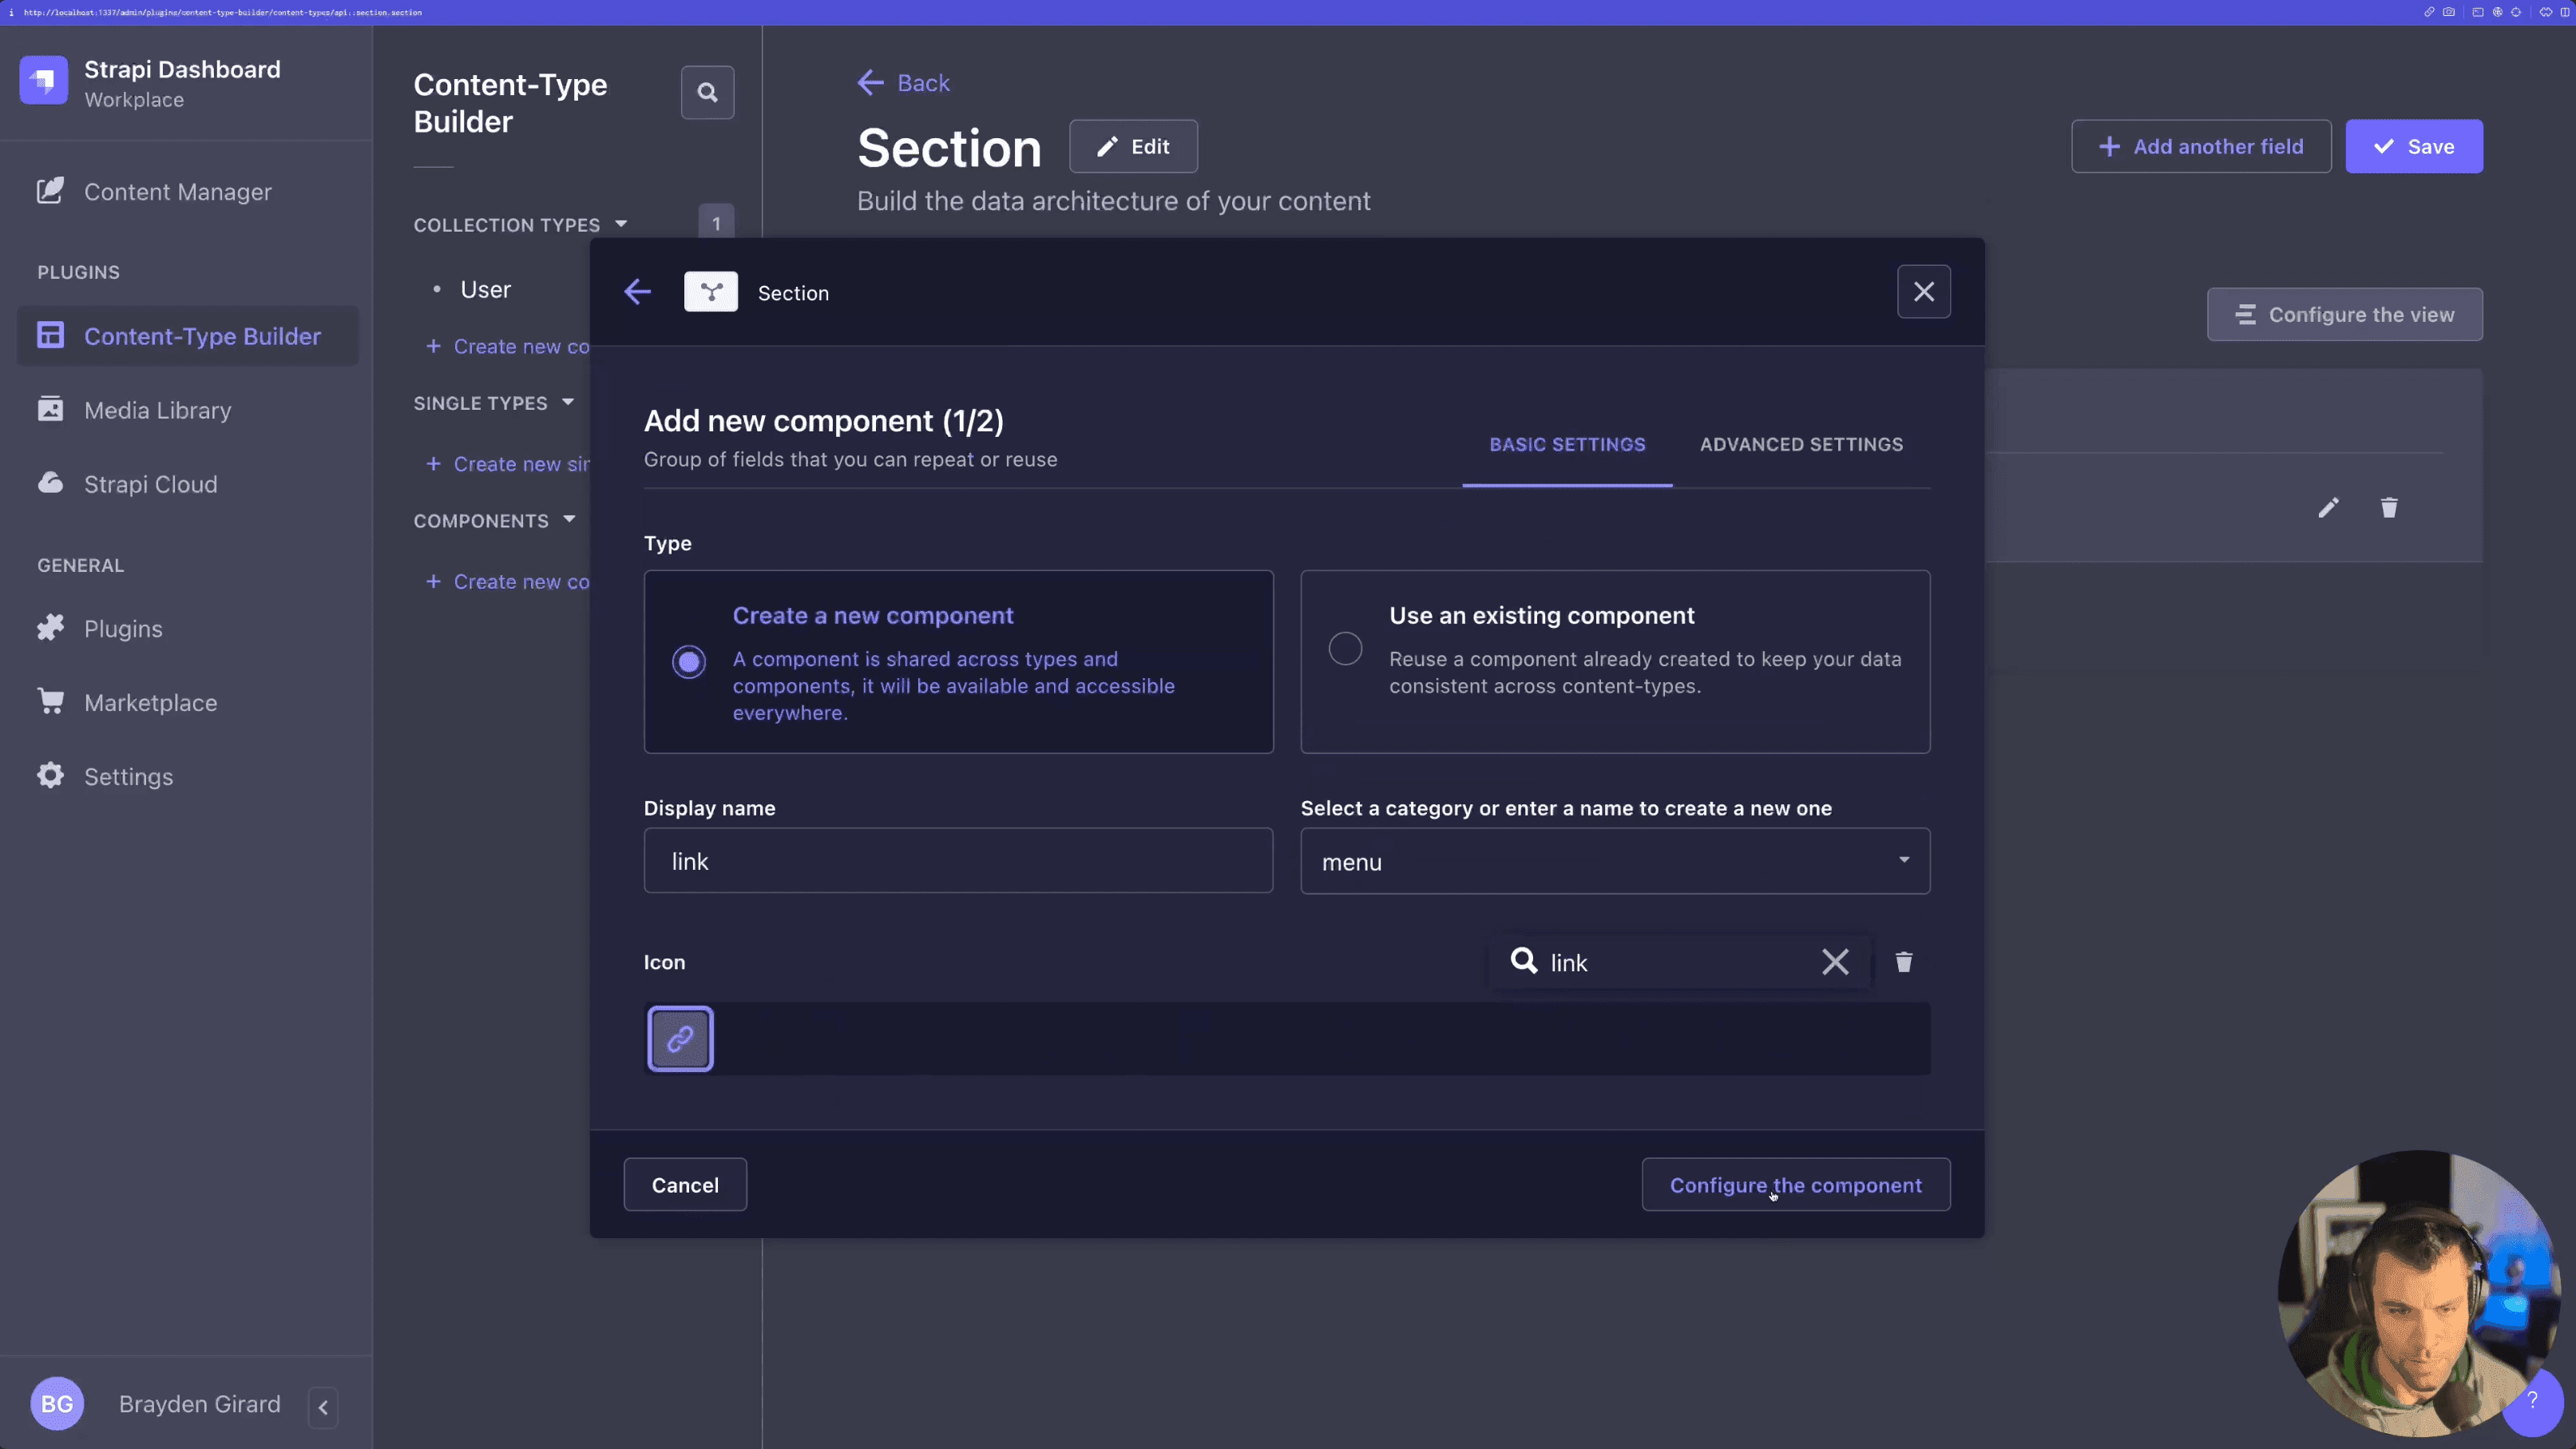Click the Brayden Girard user name

(200, 1404)
